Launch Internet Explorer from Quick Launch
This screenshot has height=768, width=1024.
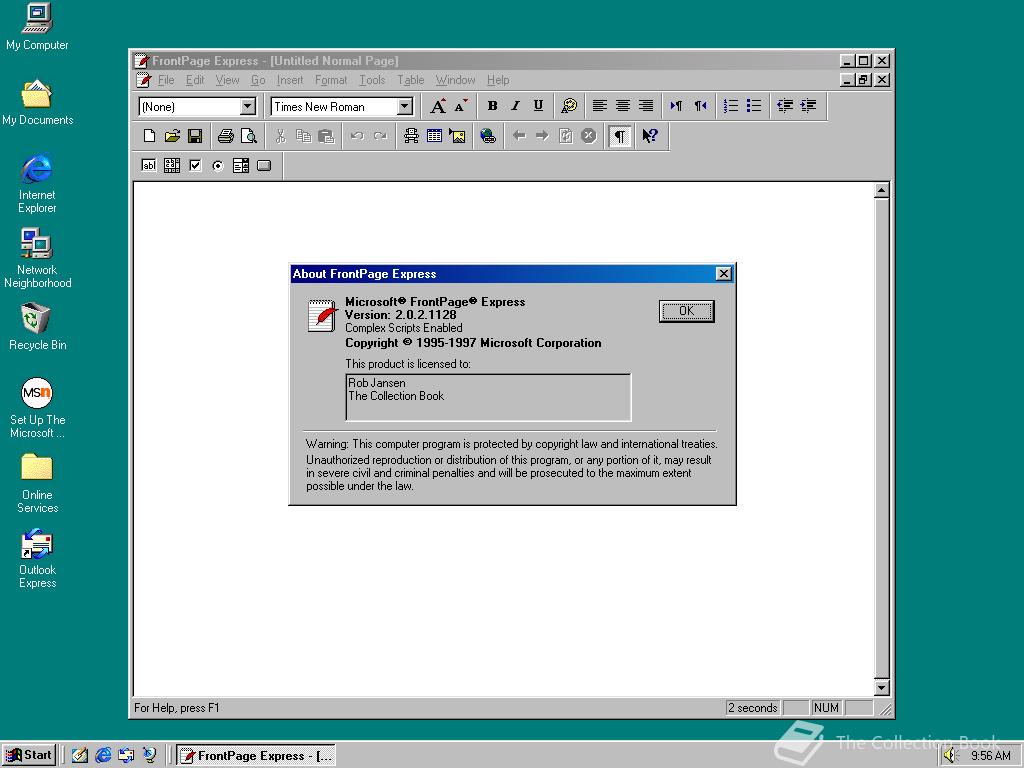[103, 756]
